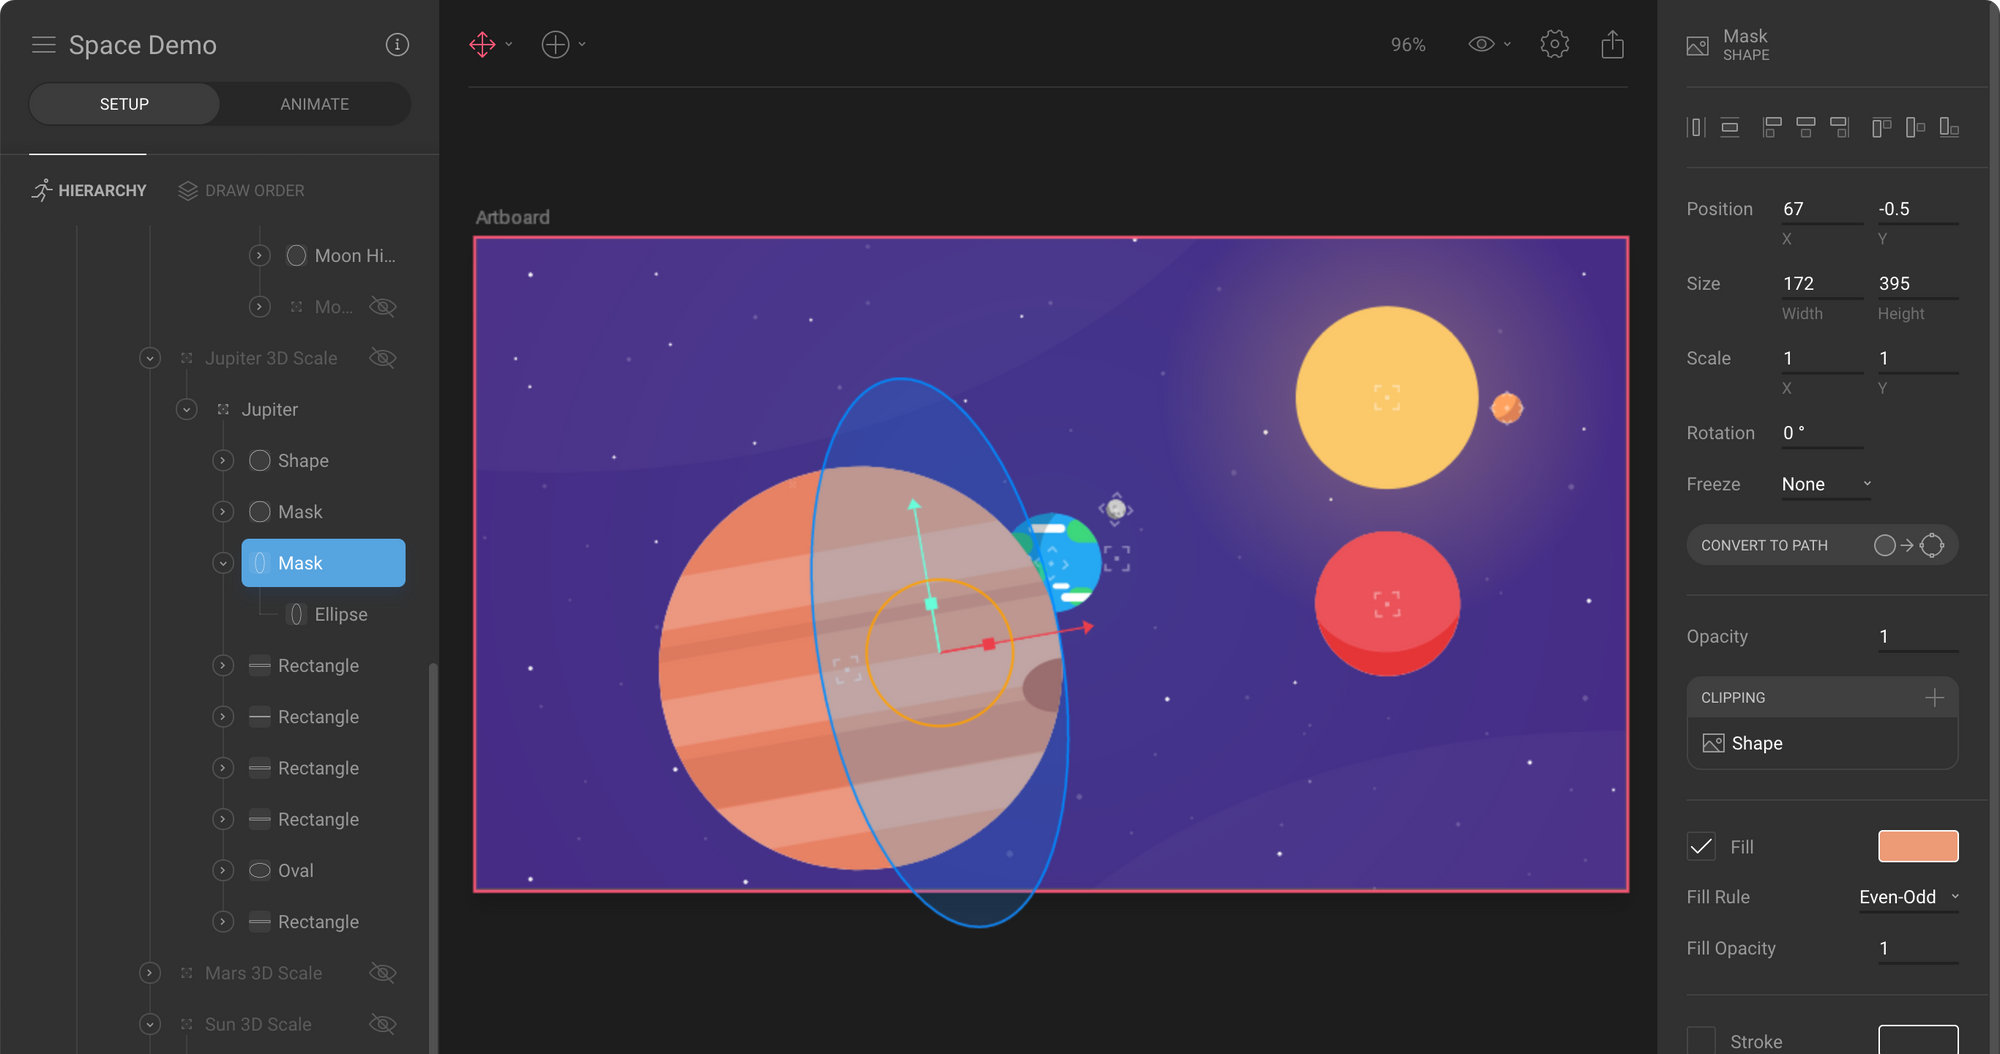Click the file info icon
This screenshot has height=1054, width=2000.
(x=397, y=45)
